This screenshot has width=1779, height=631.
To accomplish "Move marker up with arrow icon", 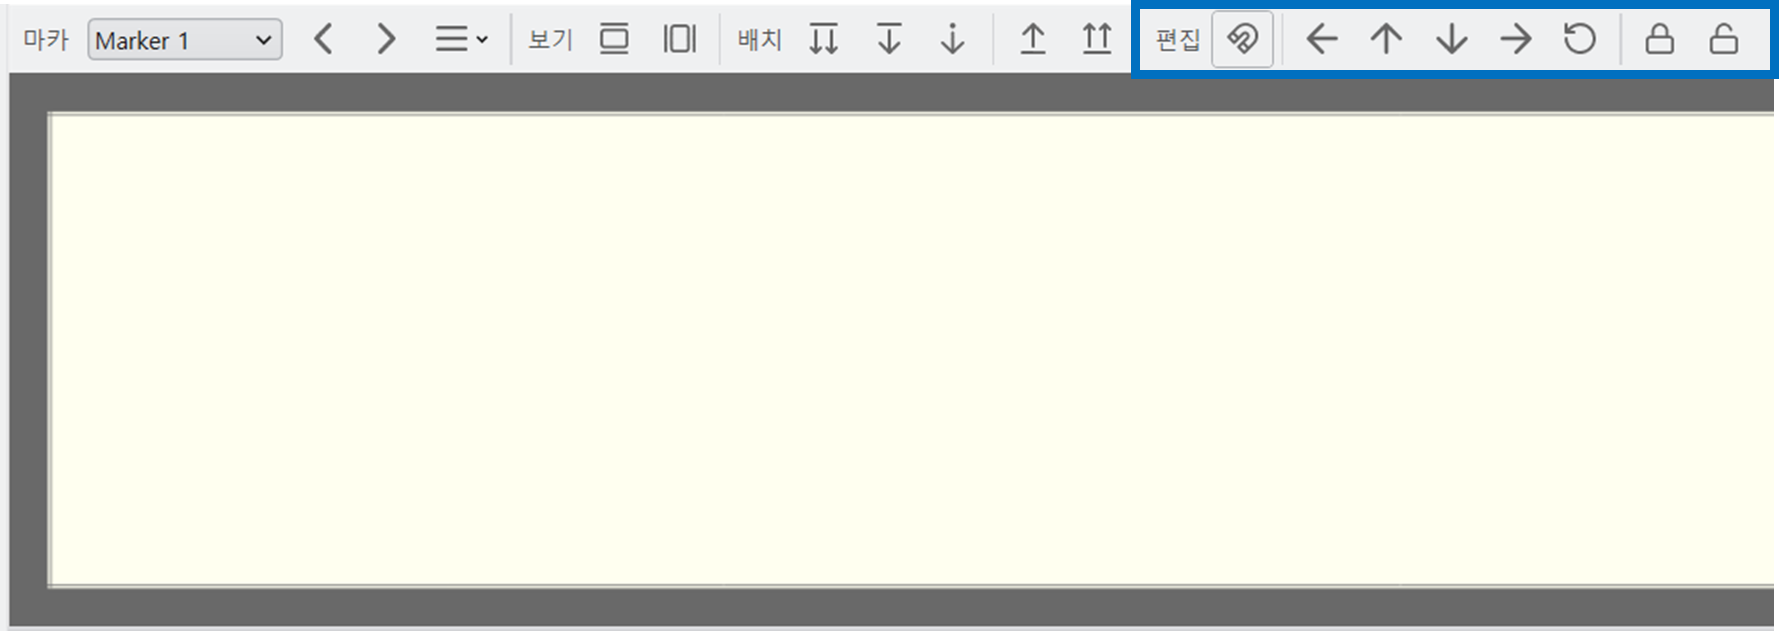I will coord(1386,39).
